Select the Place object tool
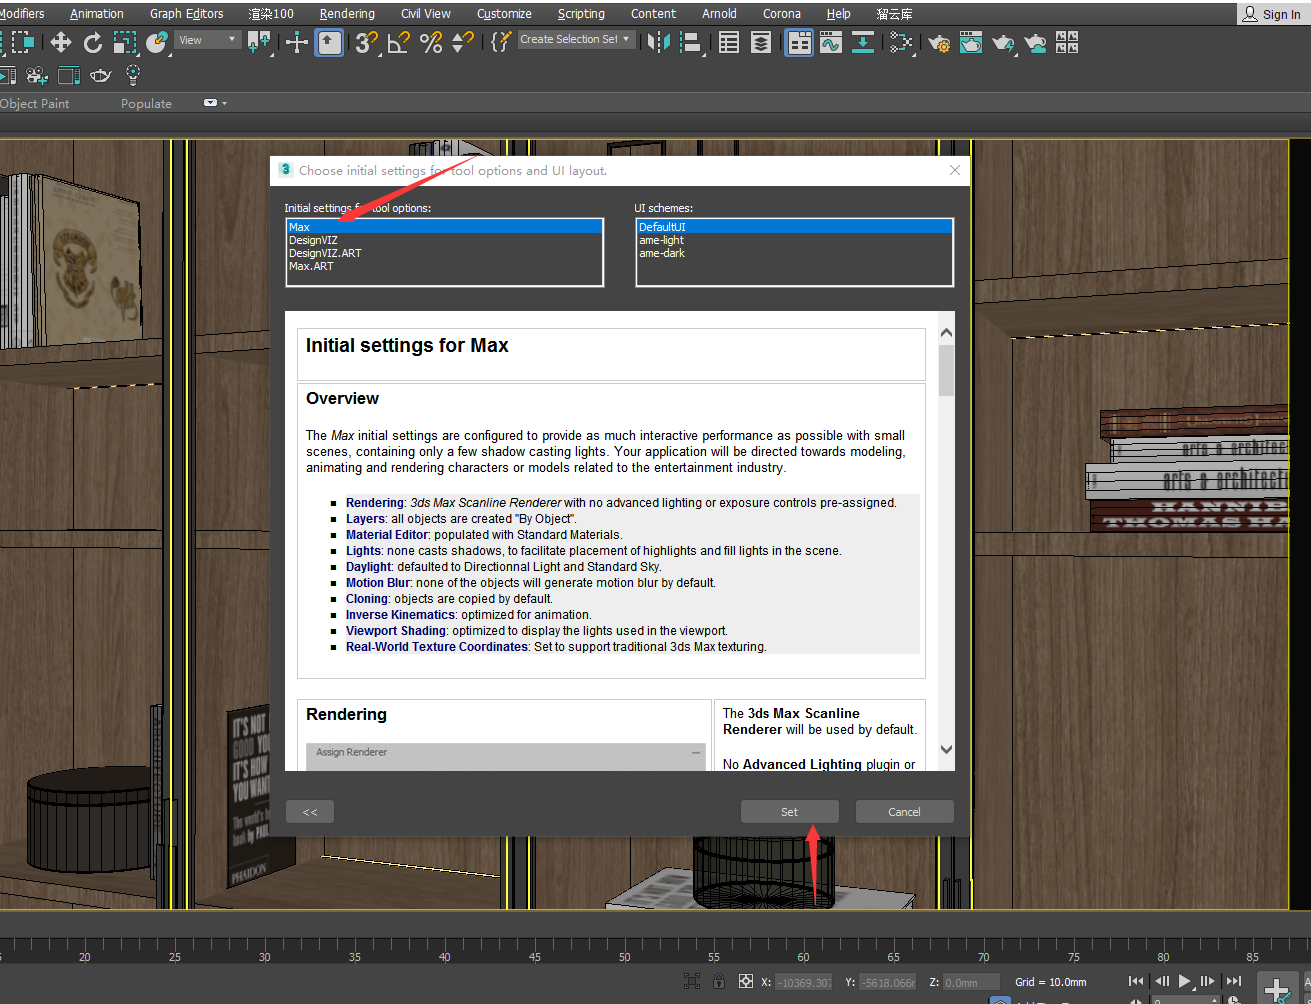The height and width of the screenshot is (1004, 1311). click(x=157, y=42)
